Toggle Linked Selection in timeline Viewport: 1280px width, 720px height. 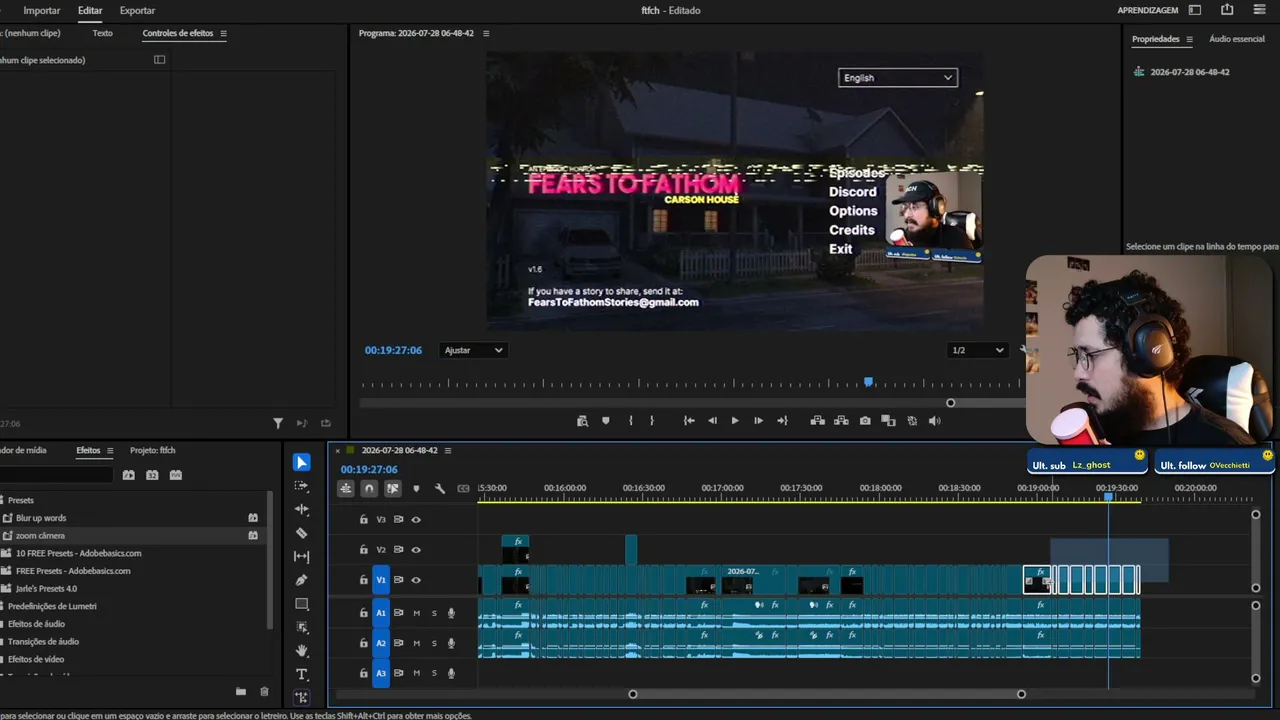click(x=393, y=488)
